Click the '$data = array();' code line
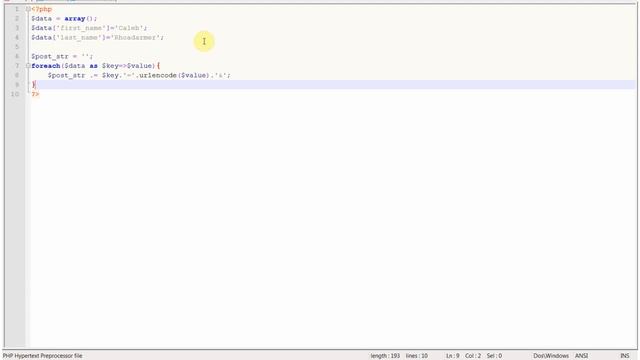 64,19
